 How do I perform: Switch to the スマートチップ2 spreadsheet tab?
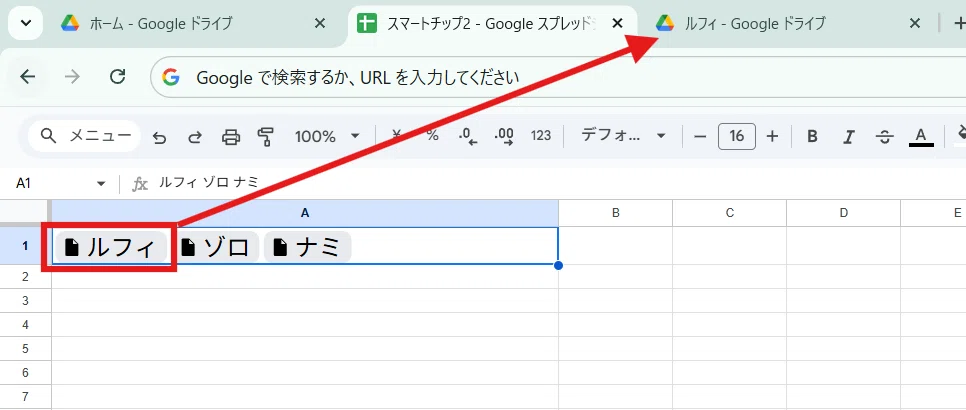492,24
